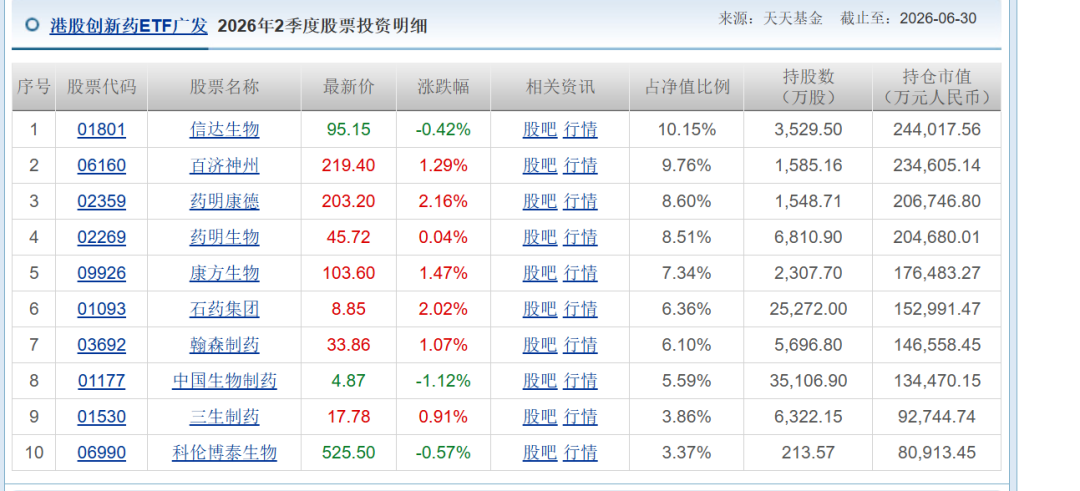Click the circle bullet icon beside fund title
This screenshot has height=491, width=1080.
point(32,25)
